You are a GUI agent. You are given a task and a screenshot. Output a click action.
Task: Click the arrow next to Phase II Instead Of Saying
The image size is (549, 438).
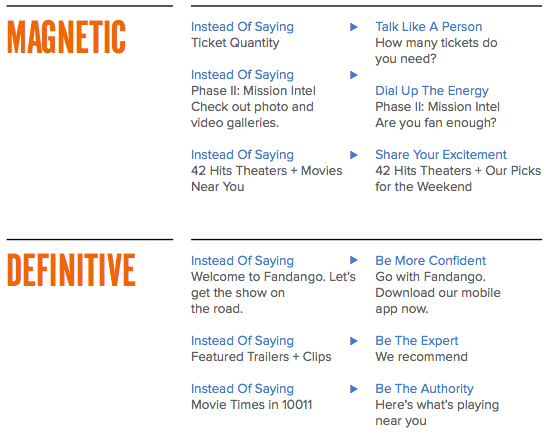click(x=354, y=75)
